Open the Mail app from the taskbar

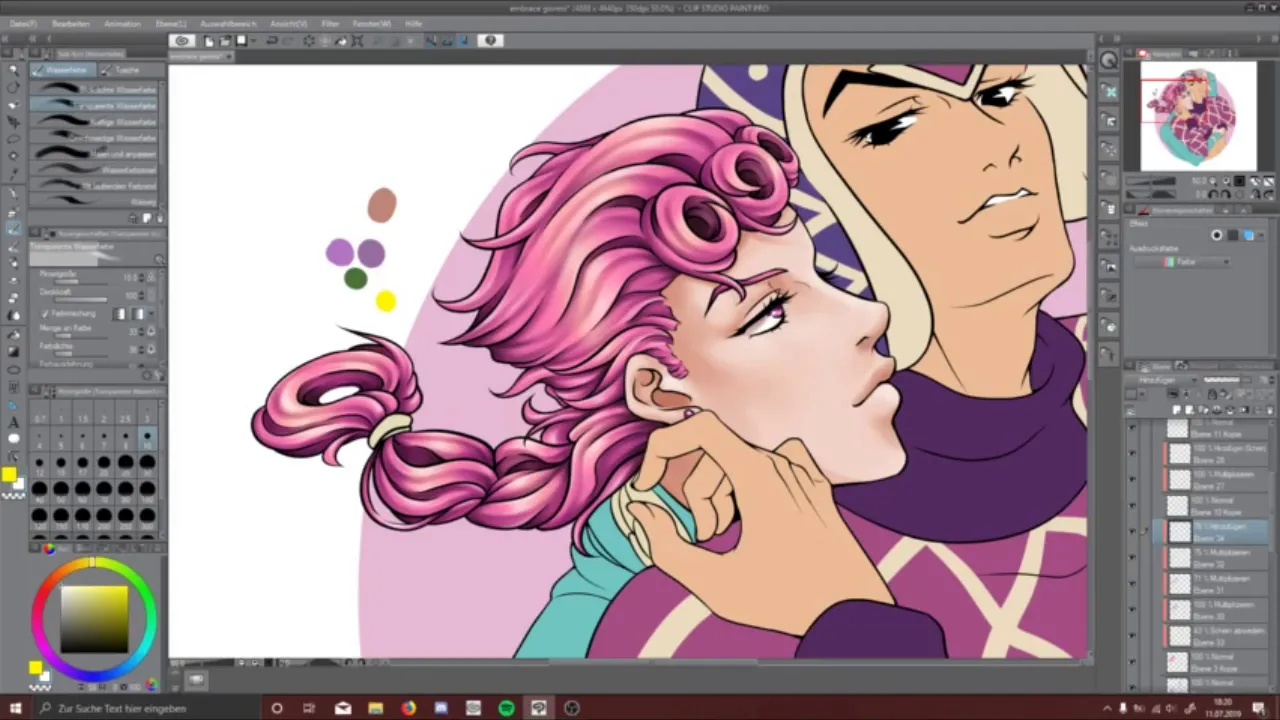coord(343,708)
